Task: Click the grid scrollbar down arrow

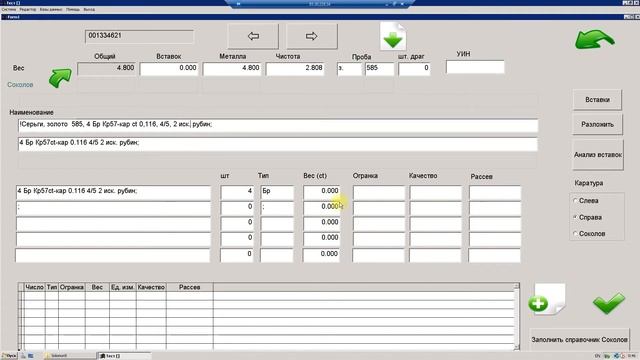Action: click(x=517, y=347)
